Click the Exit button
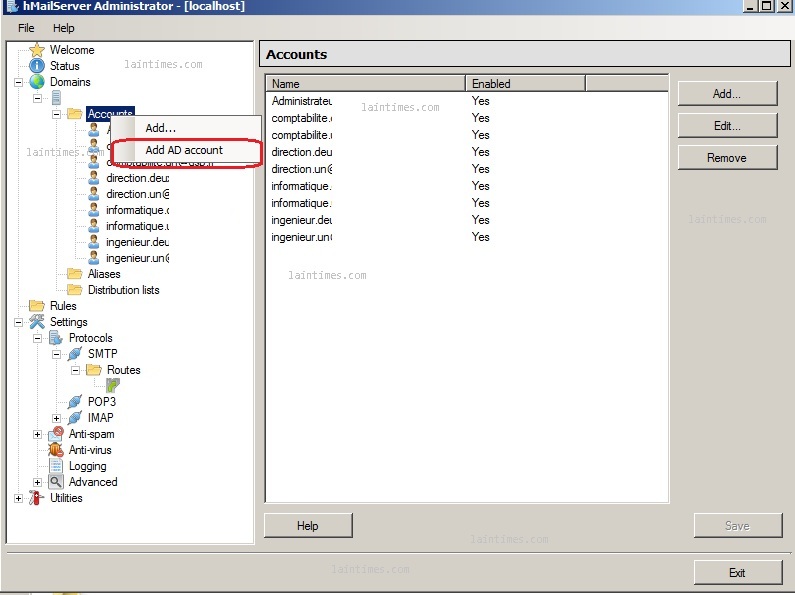Viewport: 795px width, 595px height. pyautogui.click(x=738, y=573)
